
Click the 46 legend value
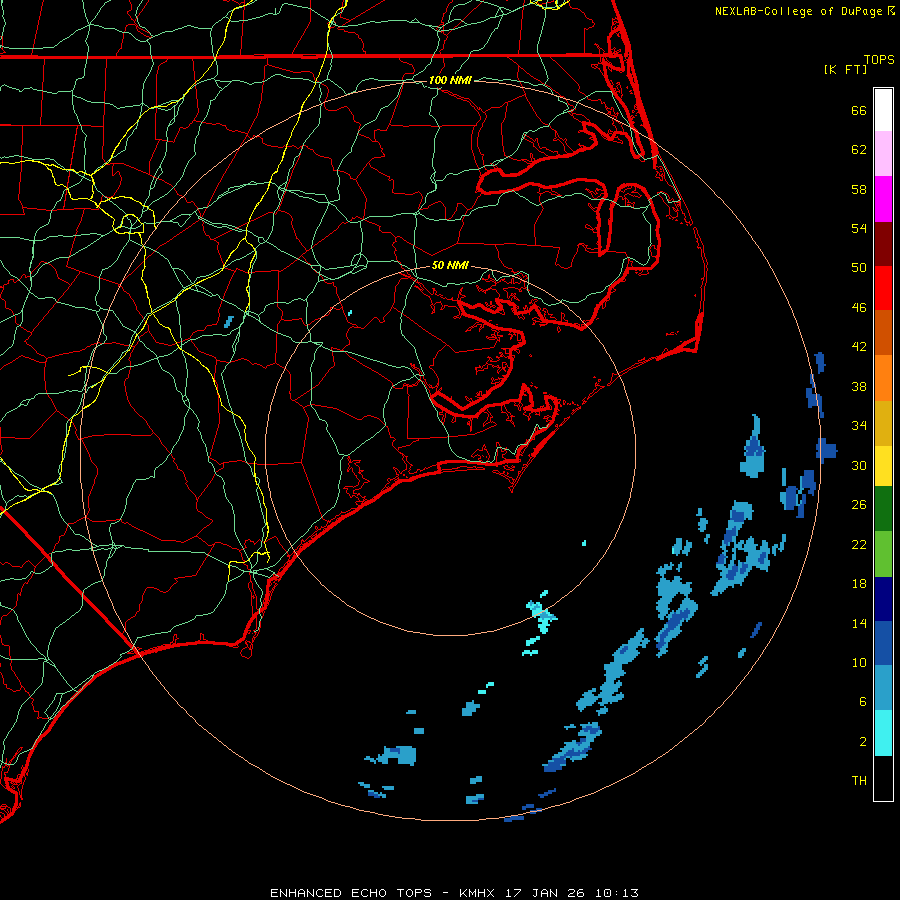(859, 308)
